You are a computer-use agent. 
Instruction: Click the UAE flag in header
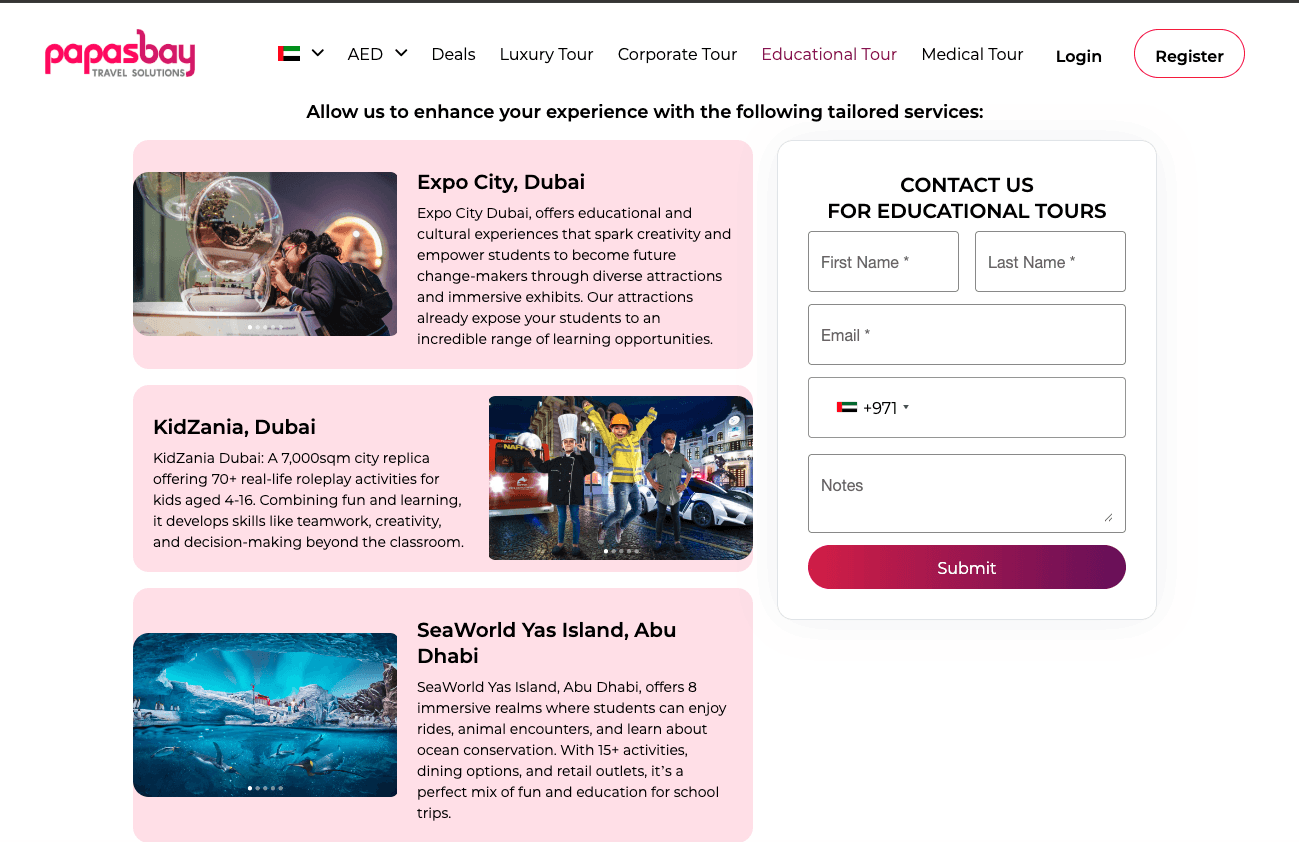coord(289,54)
